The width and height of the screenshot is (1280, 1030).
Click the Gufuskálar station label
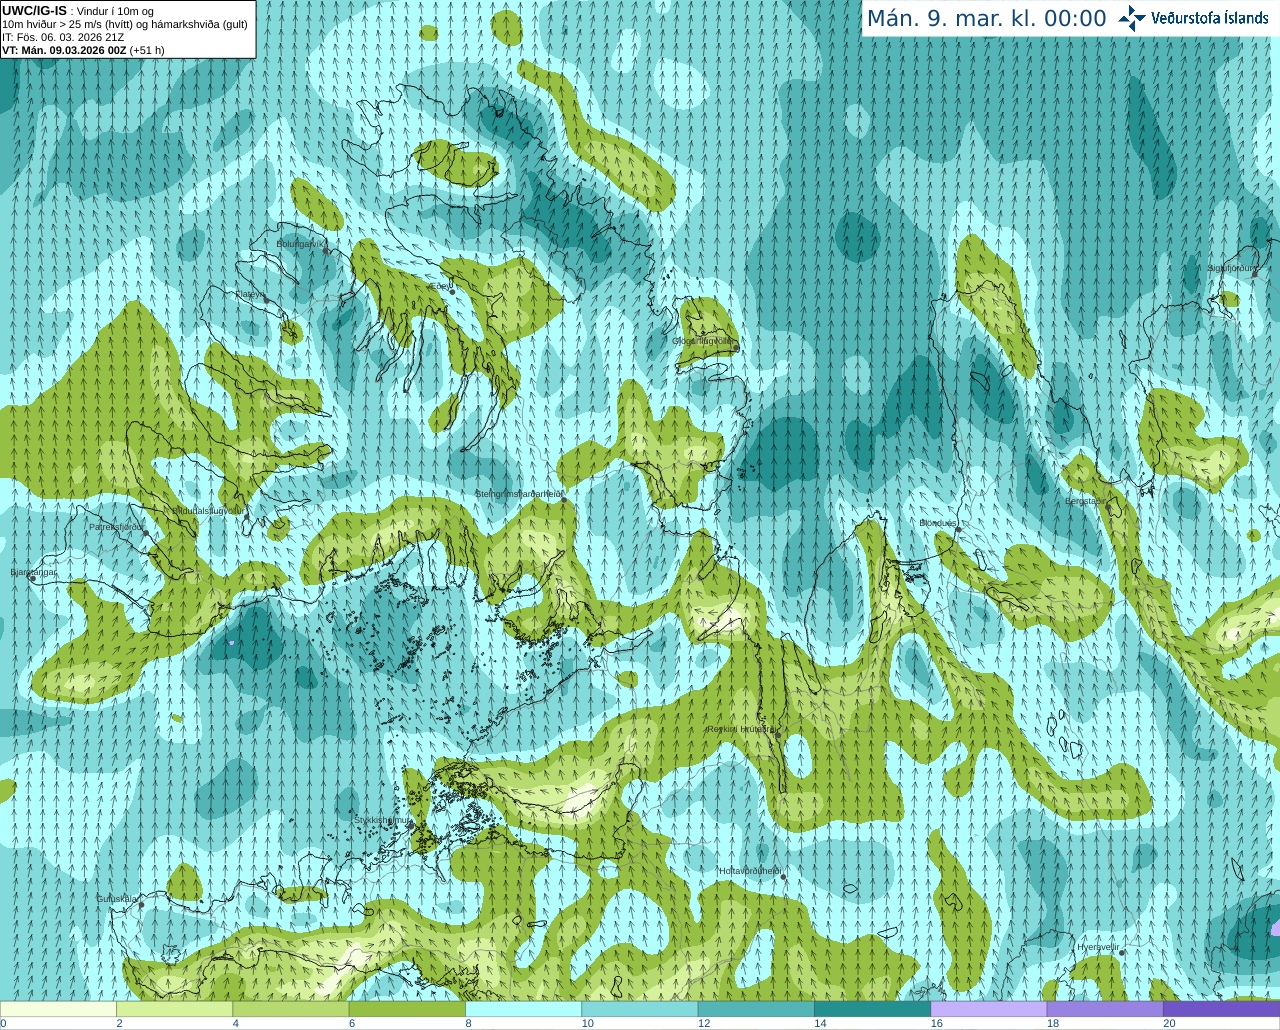[117, 899]
